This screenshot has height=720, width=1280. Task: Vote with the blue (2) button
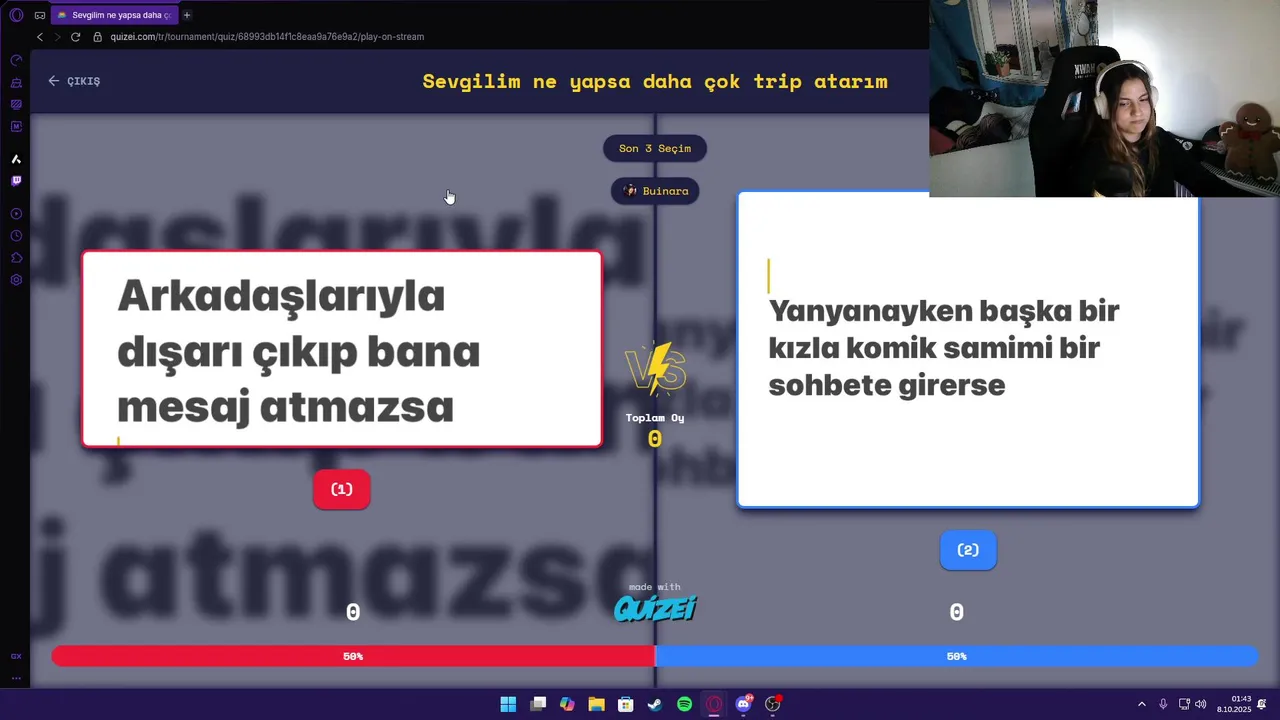pyautogui.click(x=968, y=550)
